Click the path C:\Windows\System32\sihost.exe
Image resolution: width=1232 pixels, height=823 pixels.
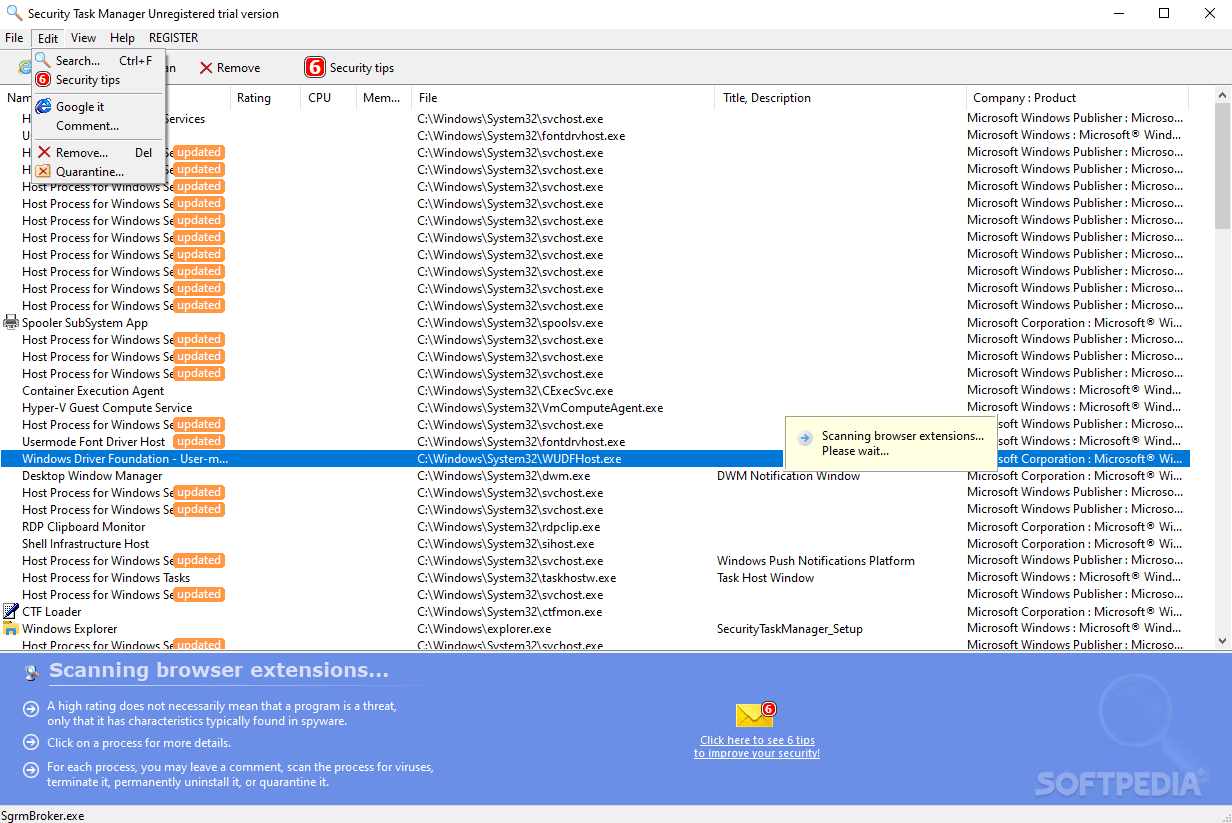coord(506,544)
